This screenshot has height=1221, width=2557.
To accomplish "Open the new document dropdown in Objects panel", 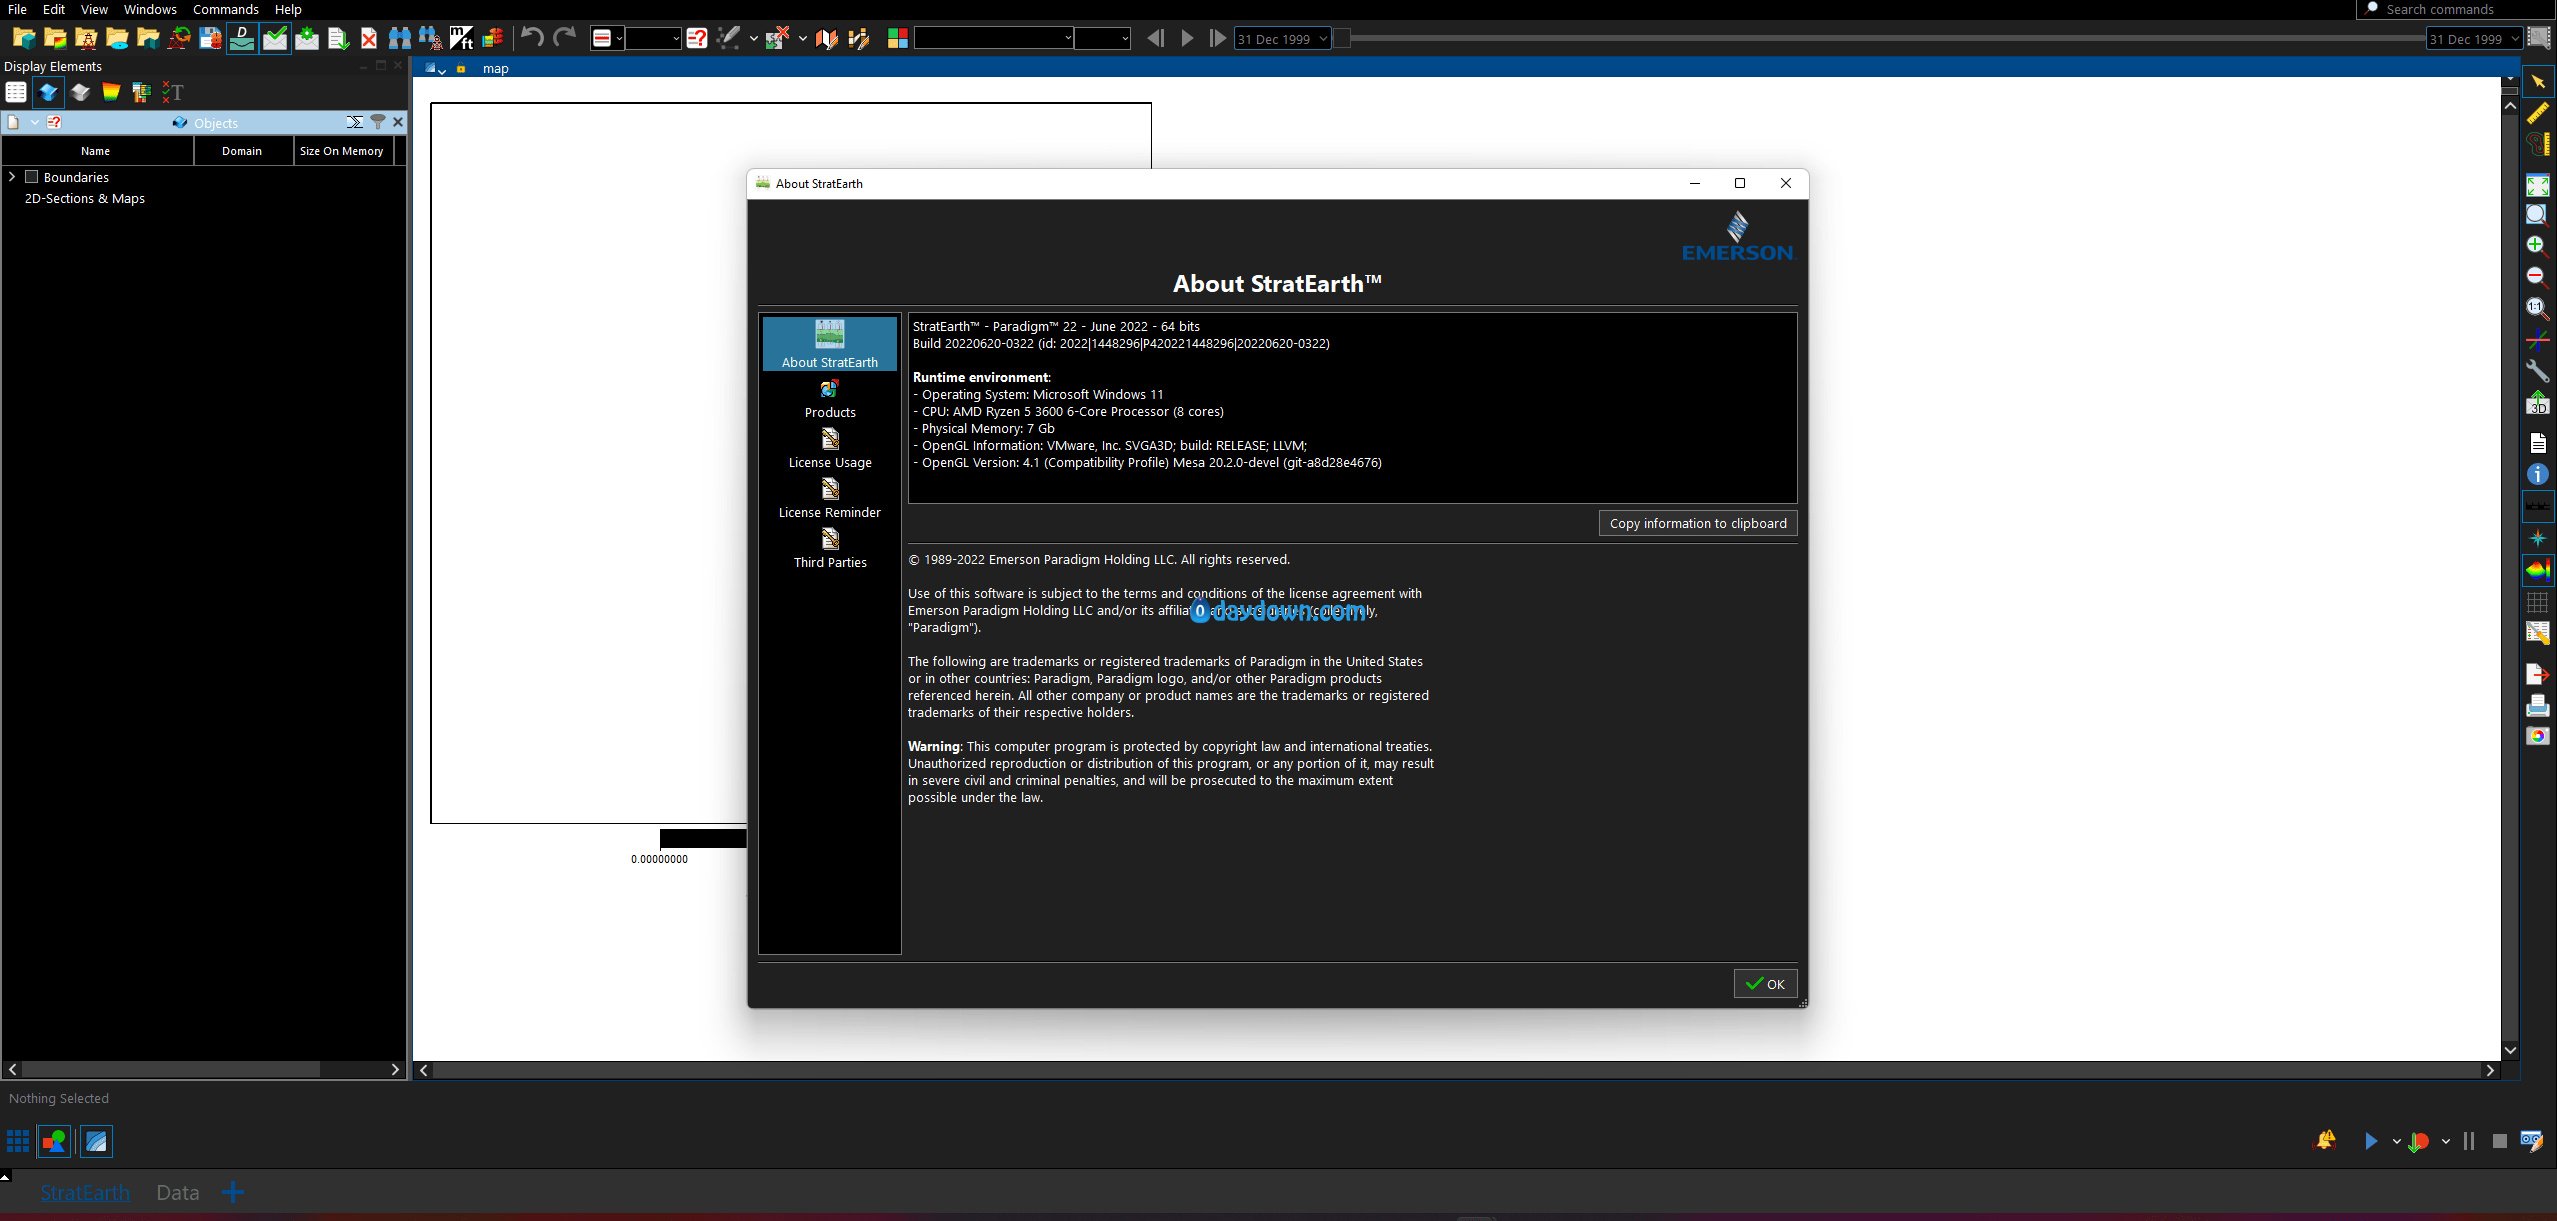I will 34,122.
